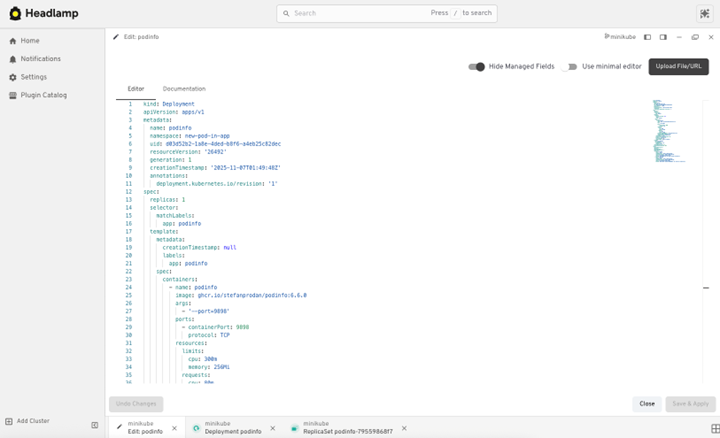Go to Settings in the sidebar

click(x=33, y=77)
